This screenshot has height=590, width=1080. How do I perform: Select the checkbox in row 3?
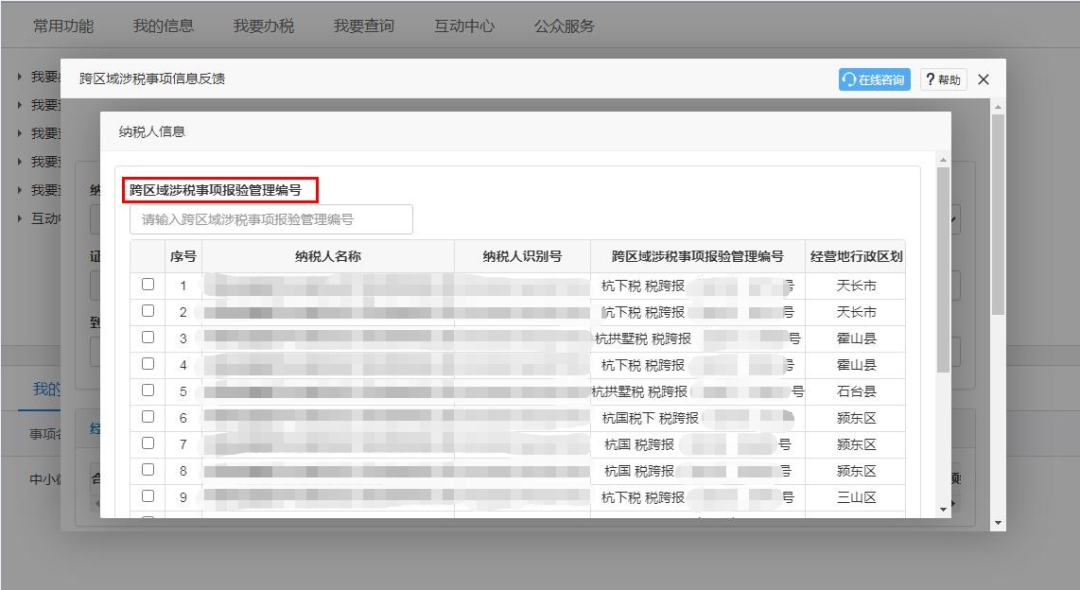point(148,338)
